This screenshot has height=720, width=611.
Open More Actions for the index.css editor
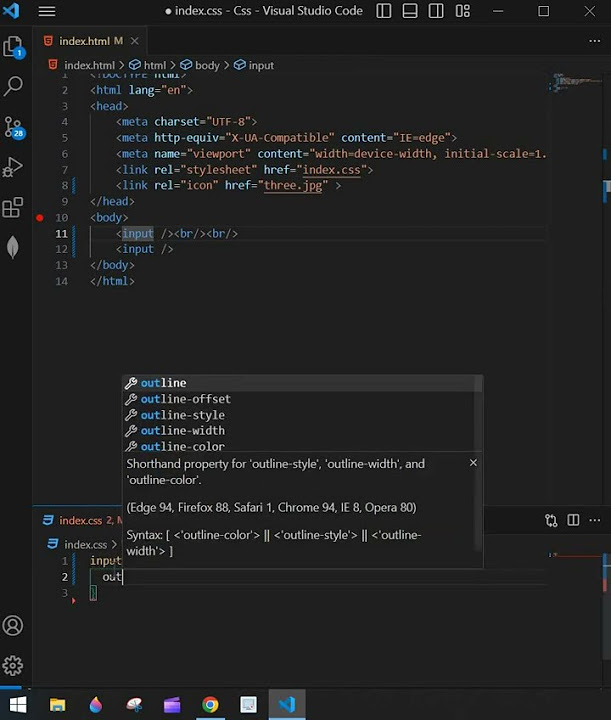[x=595, y=520]
